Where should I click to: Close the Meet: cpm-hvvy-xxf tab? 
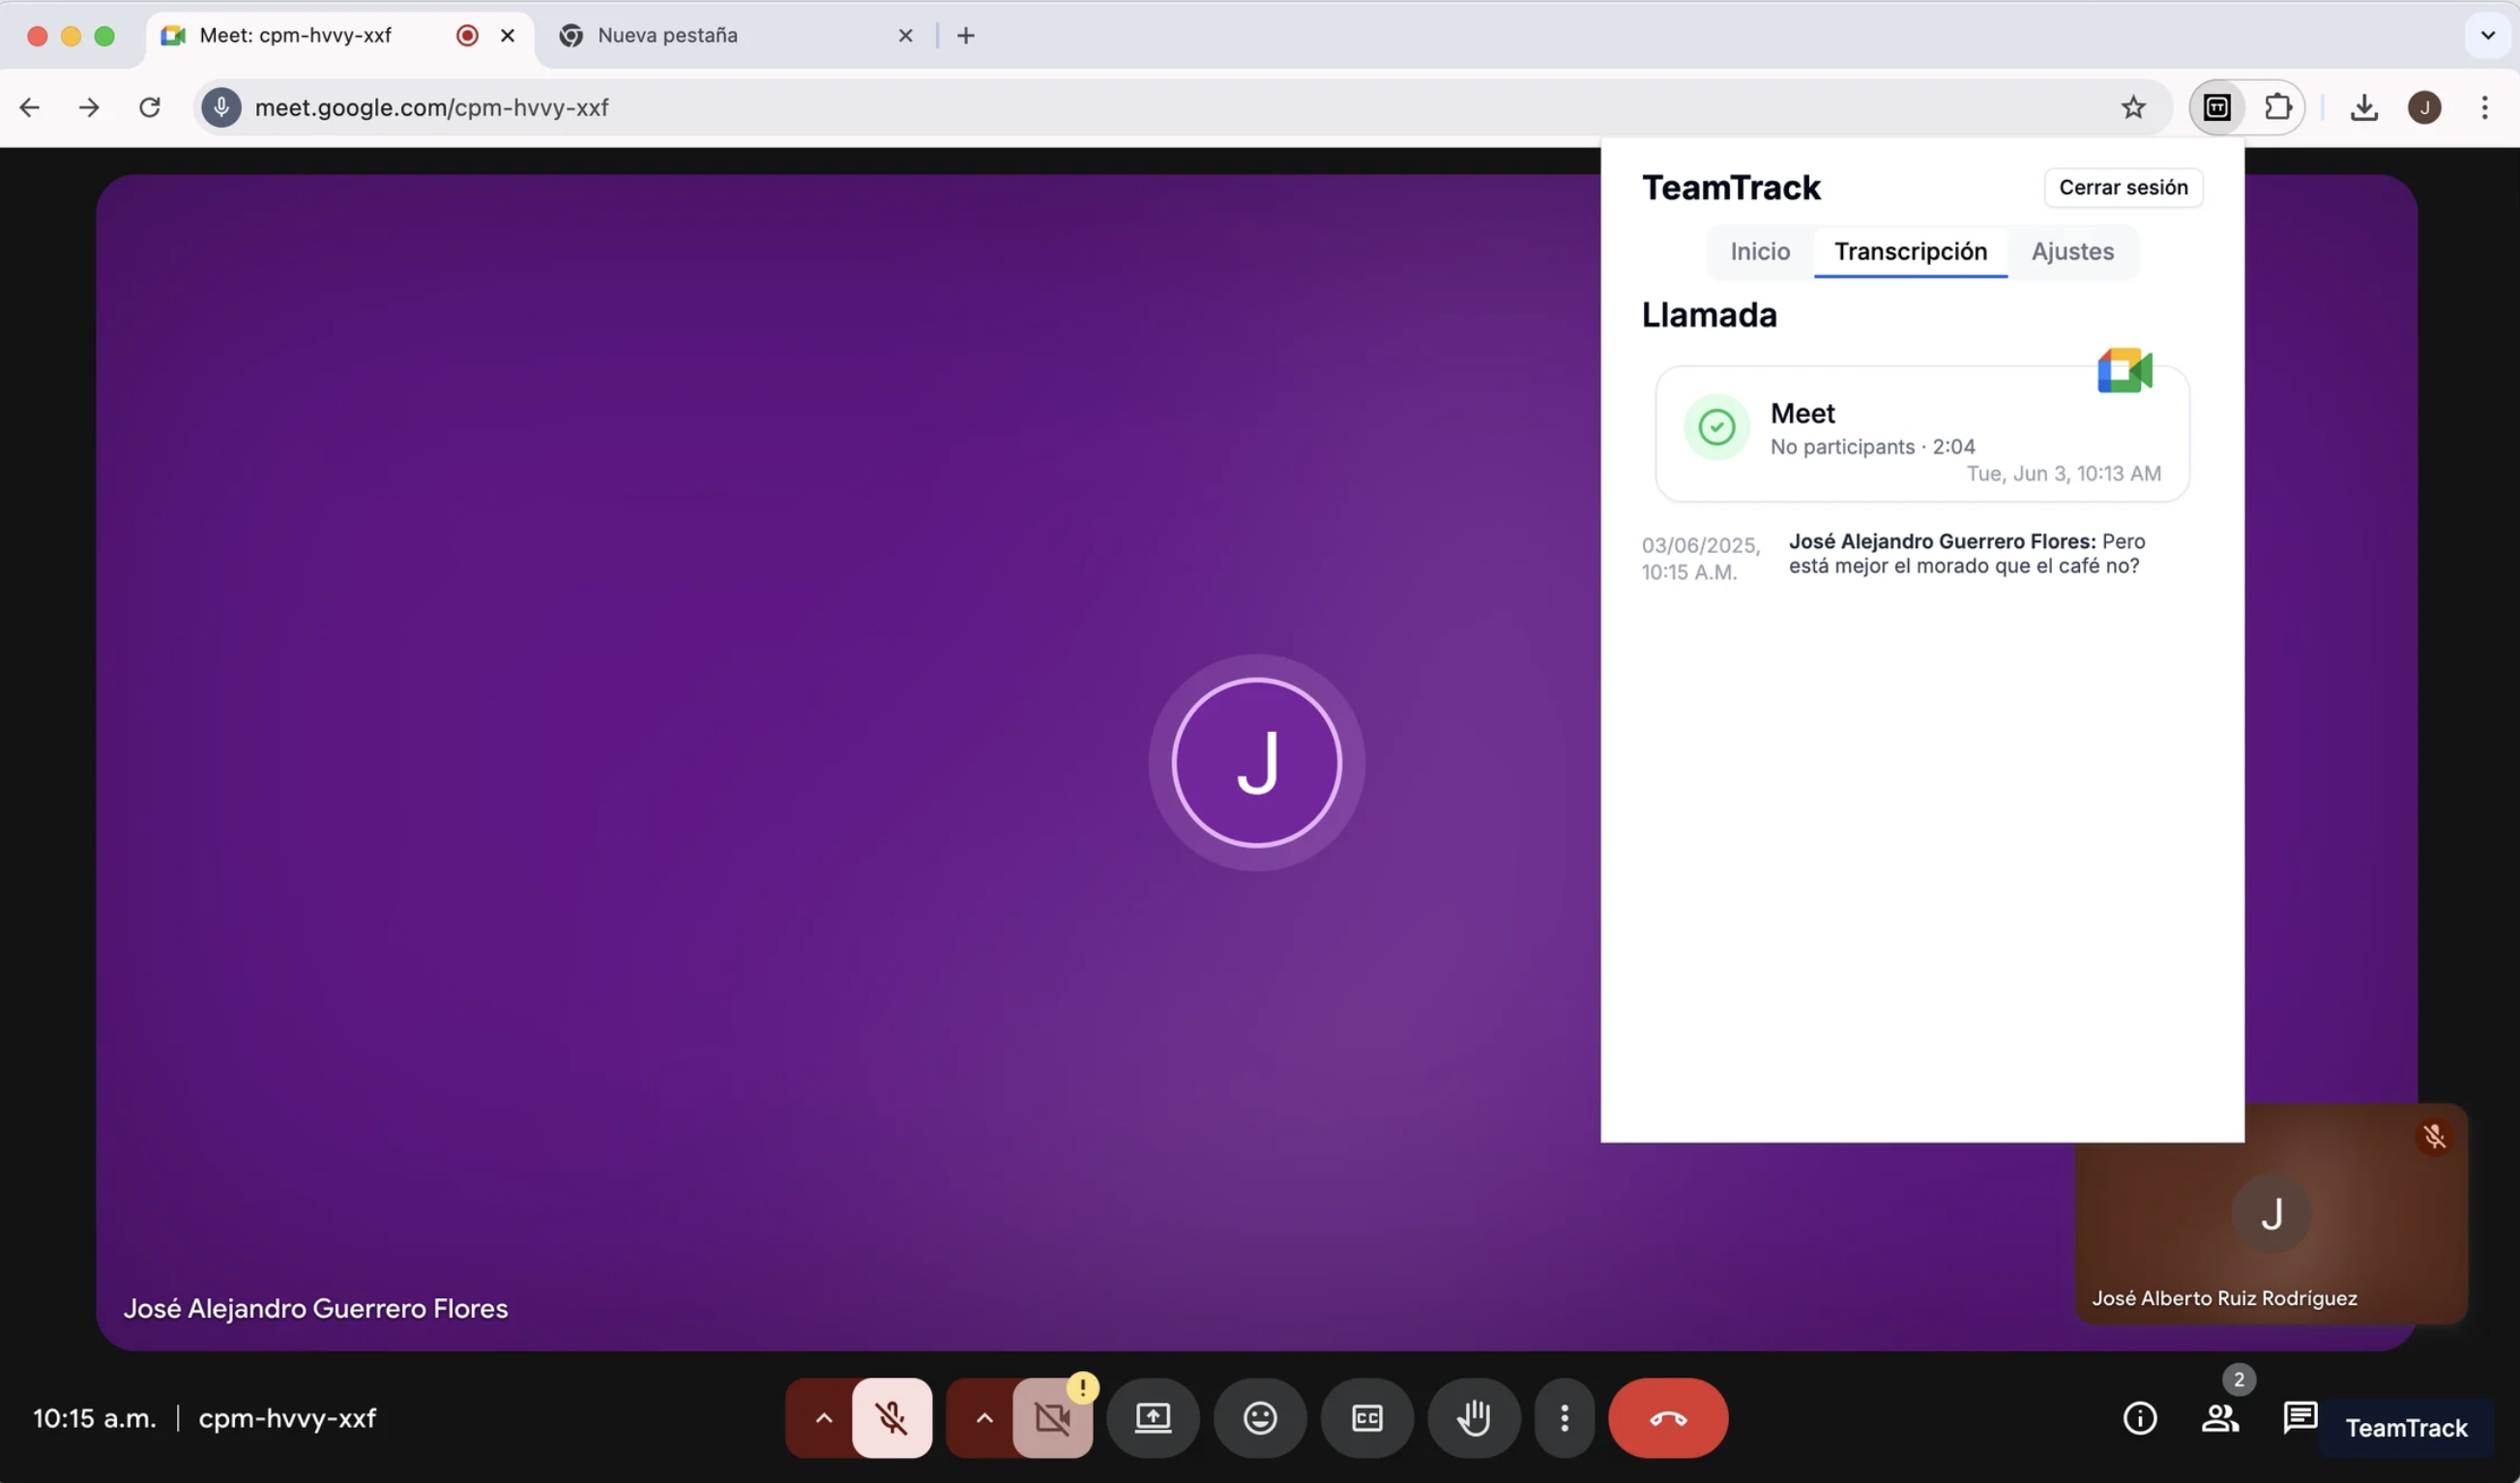[507, 36]
